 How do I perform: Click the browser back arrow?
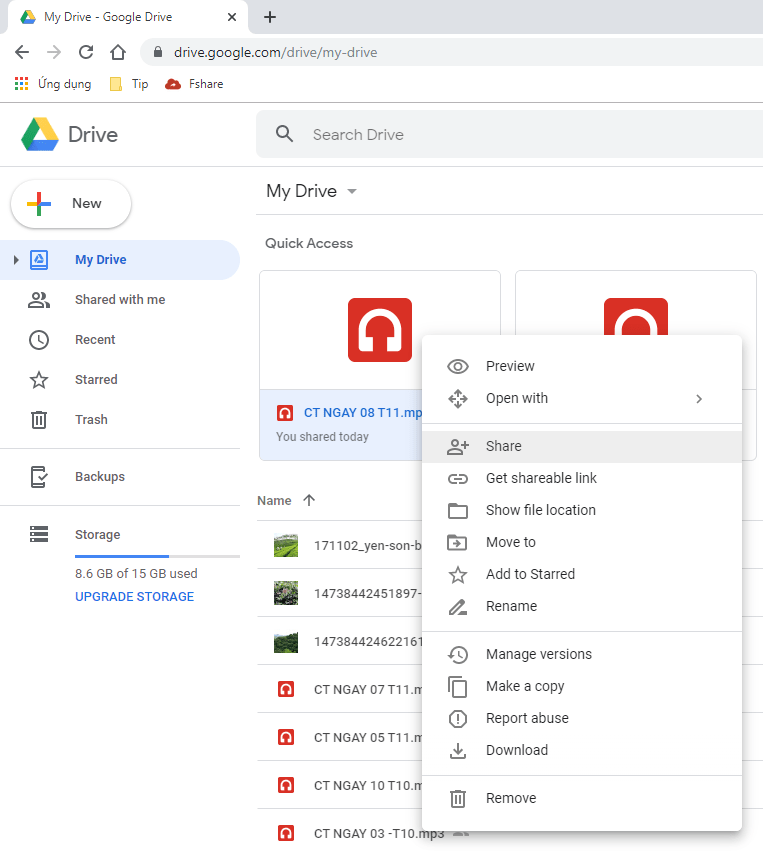pos(22,52)
